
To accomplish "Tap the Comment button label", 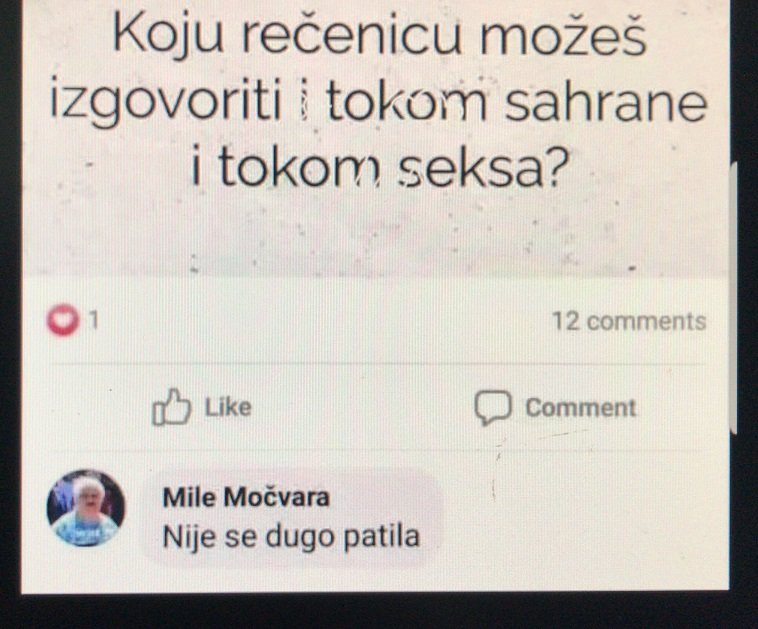I will pyautogui.click(x=581, y=408).
